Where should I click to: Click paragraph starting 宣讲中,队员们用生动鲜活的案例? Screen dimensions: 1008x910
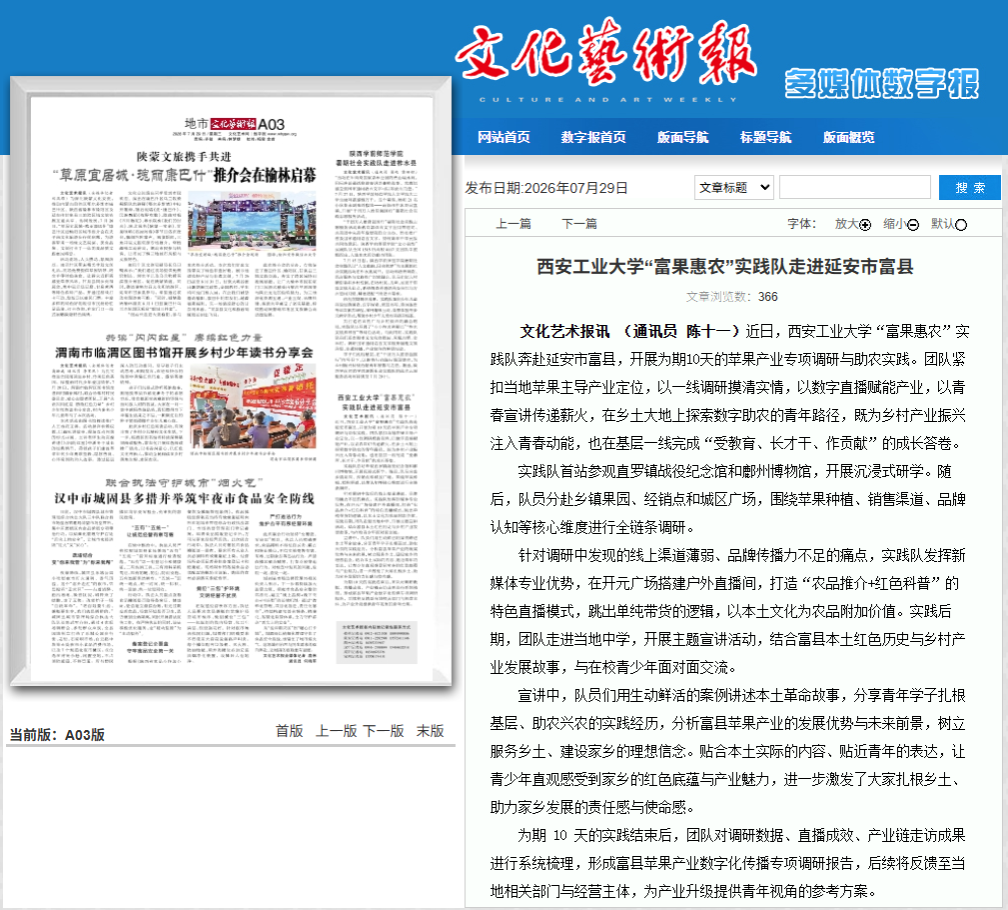[x=728, y=751]
